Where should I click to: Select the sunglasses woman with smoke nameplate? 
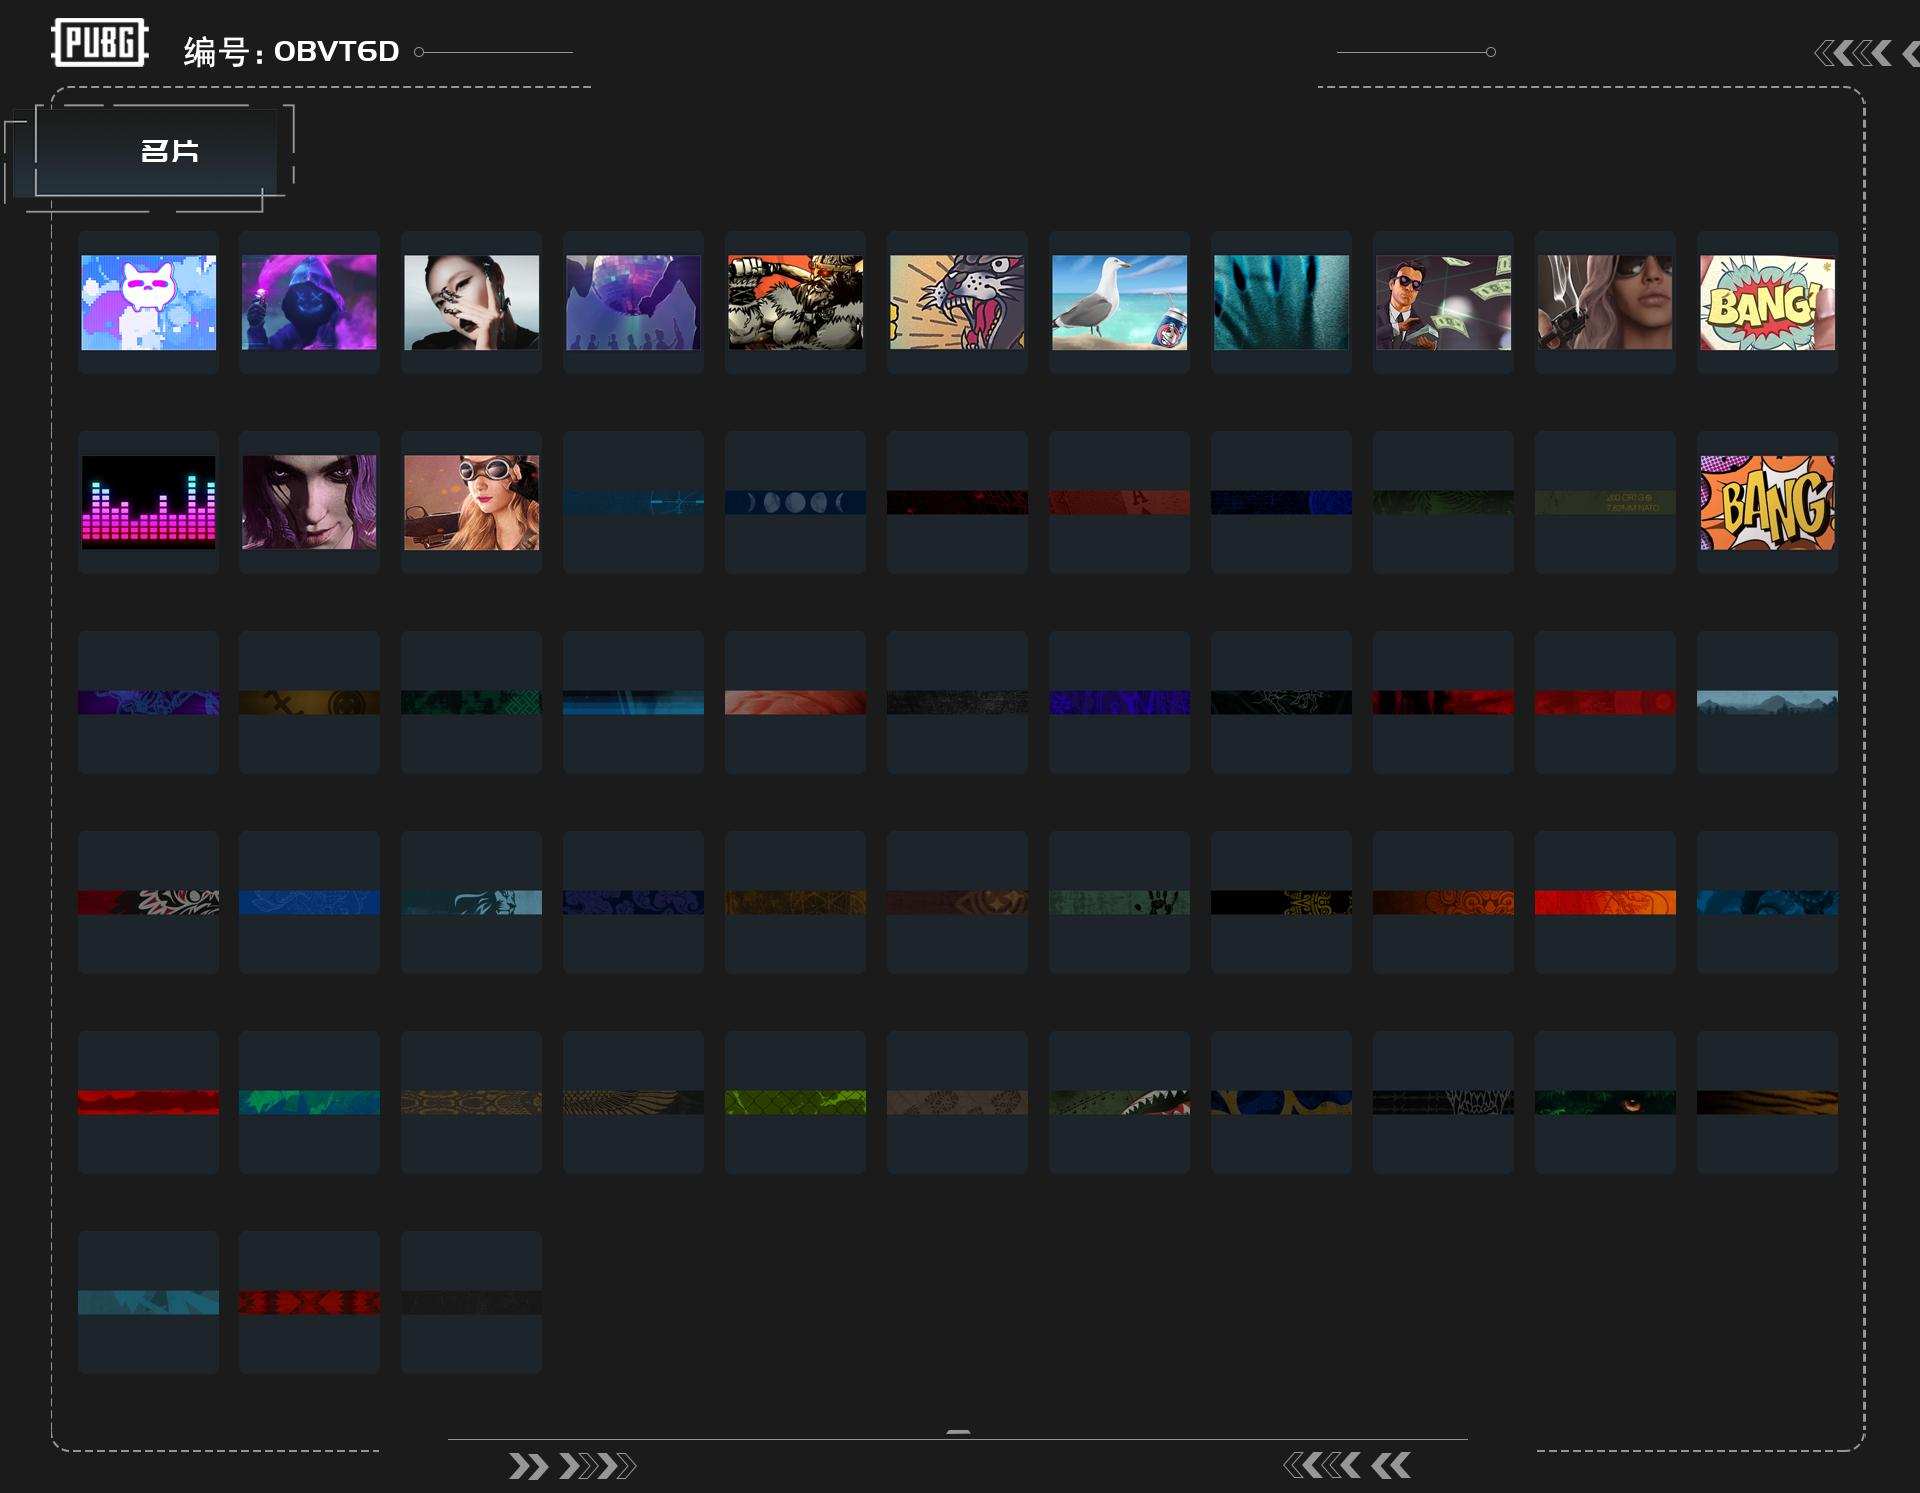pyautogui.click(x=1605, y=302)
